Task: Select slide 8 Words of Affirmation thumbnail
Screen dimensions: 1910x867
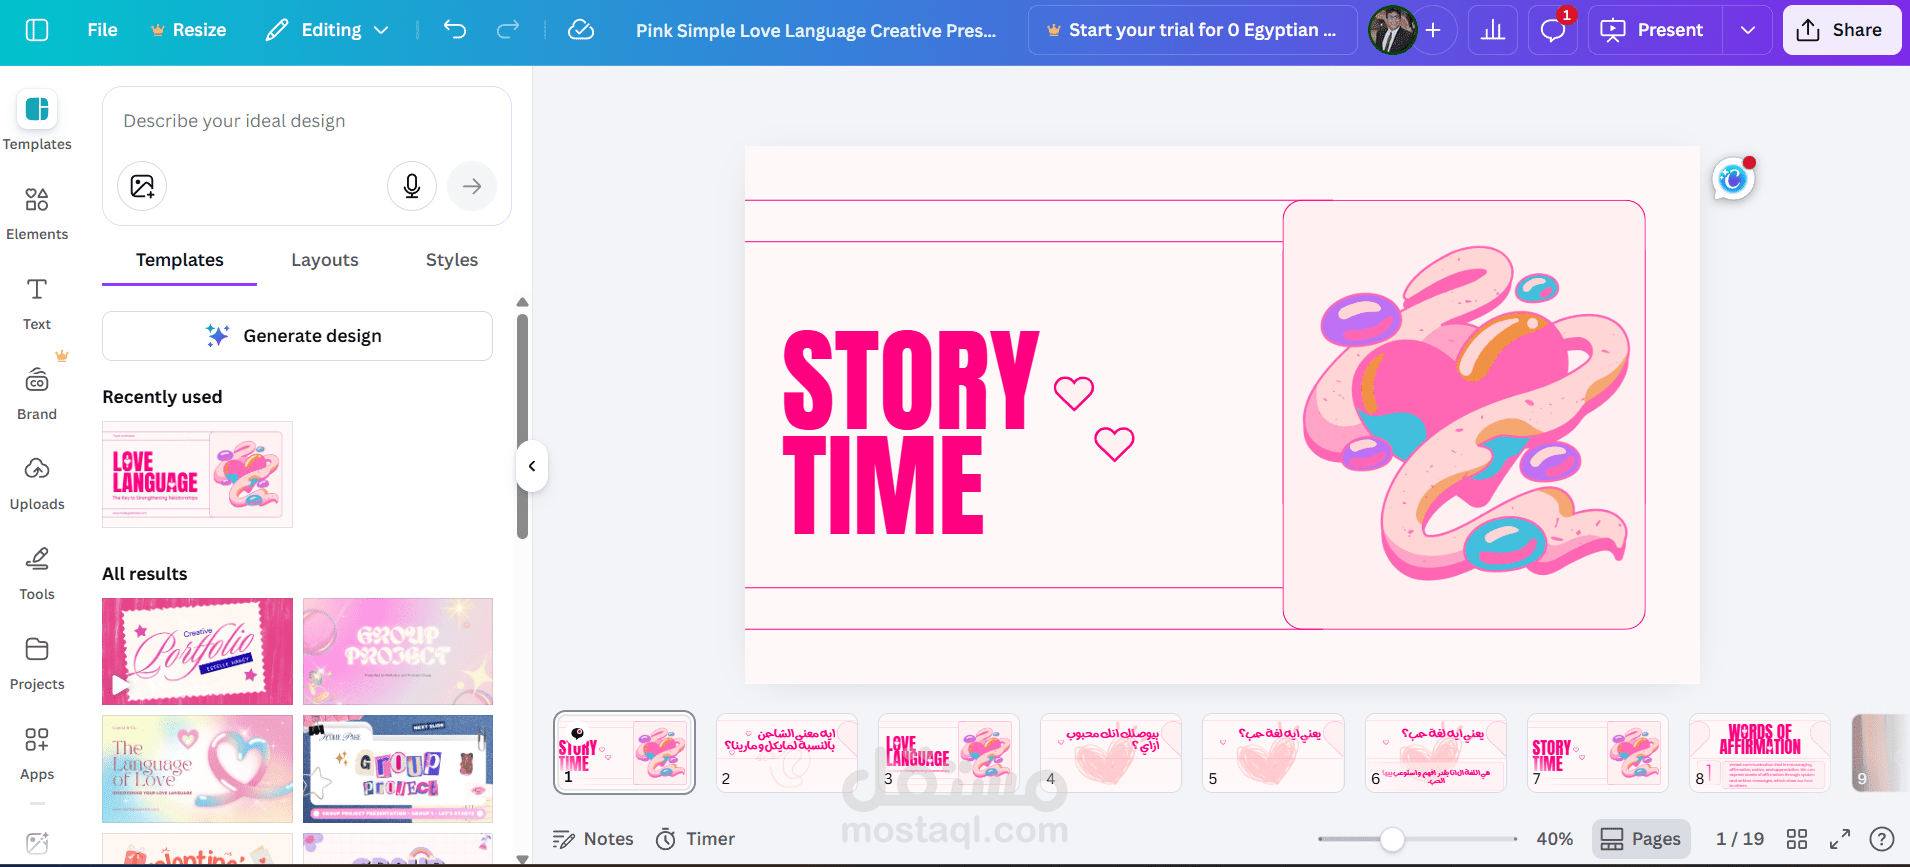Action: click(x=1760, y=753)
